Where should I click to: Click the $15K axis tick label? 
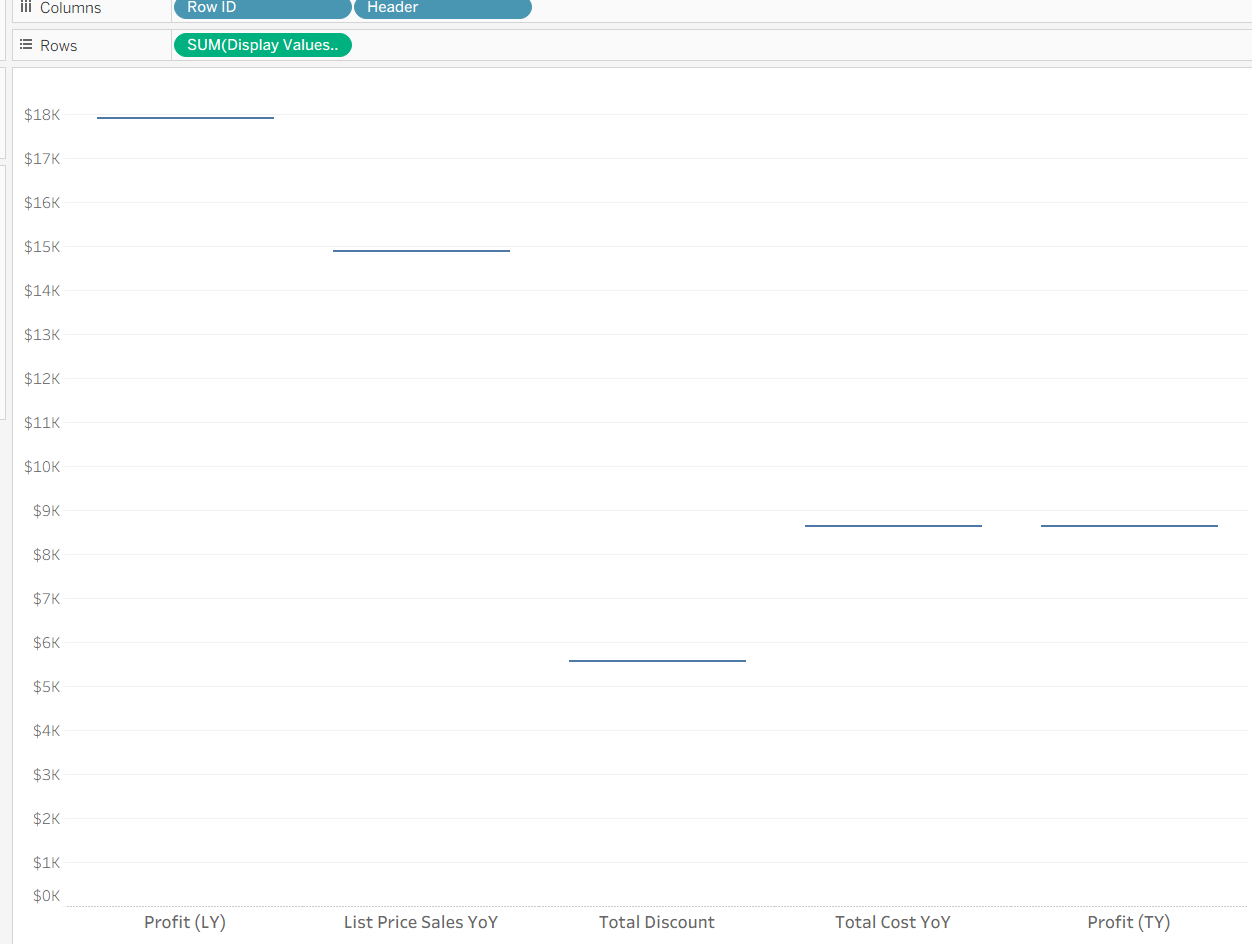(42, 247)
